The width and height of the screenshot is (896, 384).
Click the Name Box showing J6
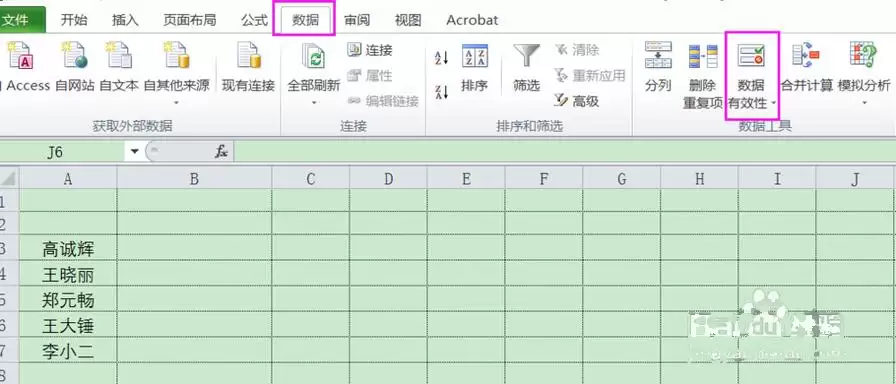coord(62,151)
